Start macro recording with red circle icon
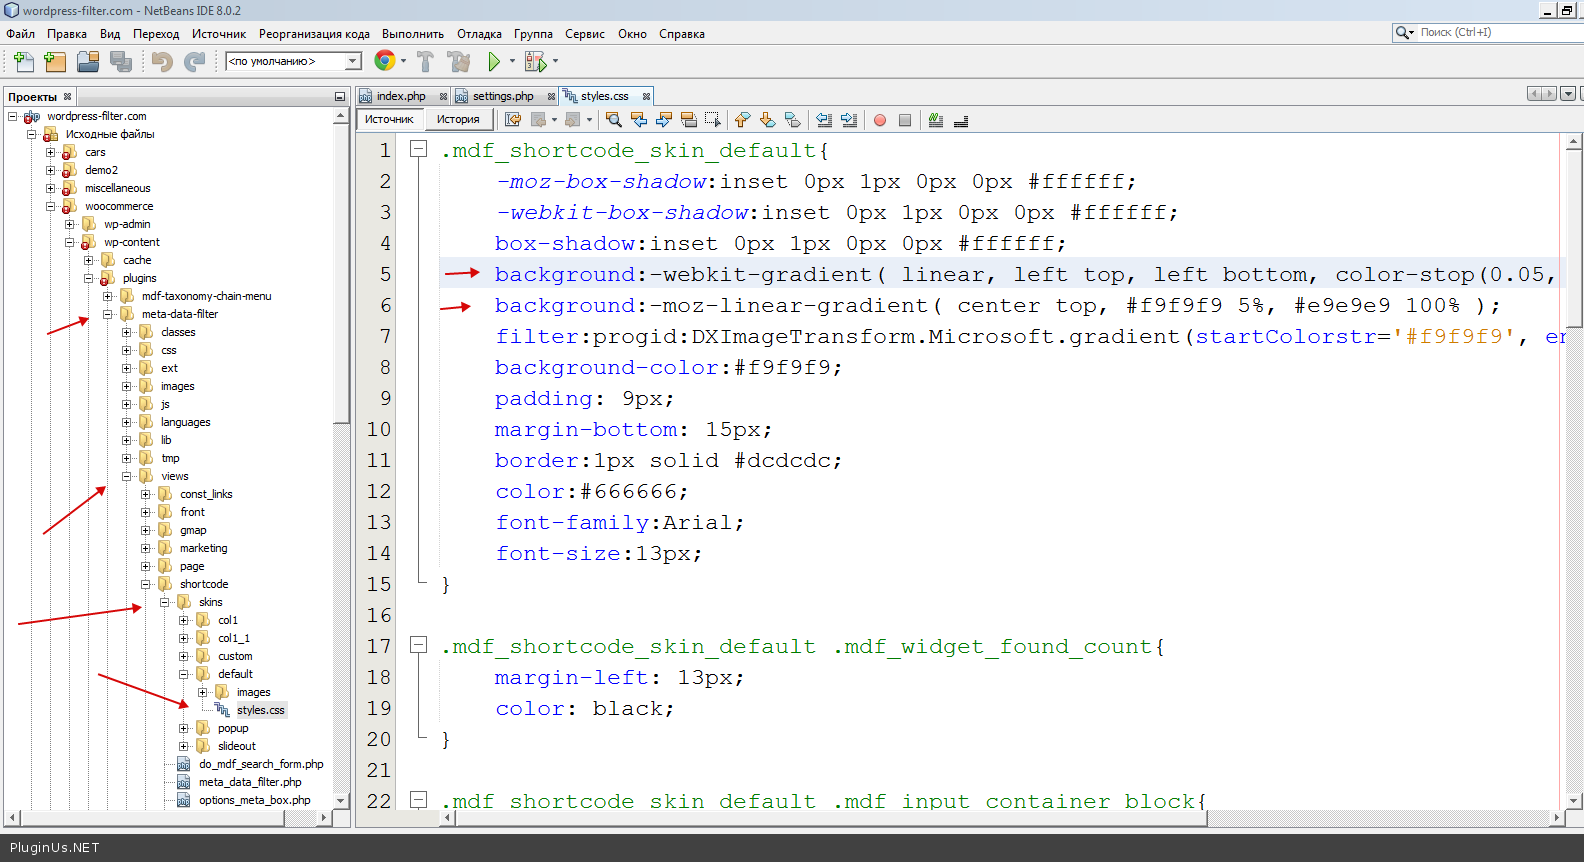 [x=880, y=120]
